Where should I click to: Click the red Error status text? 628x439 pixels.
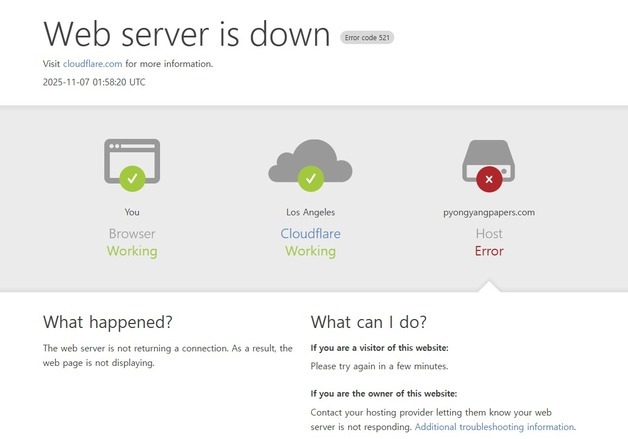[489, 251]
